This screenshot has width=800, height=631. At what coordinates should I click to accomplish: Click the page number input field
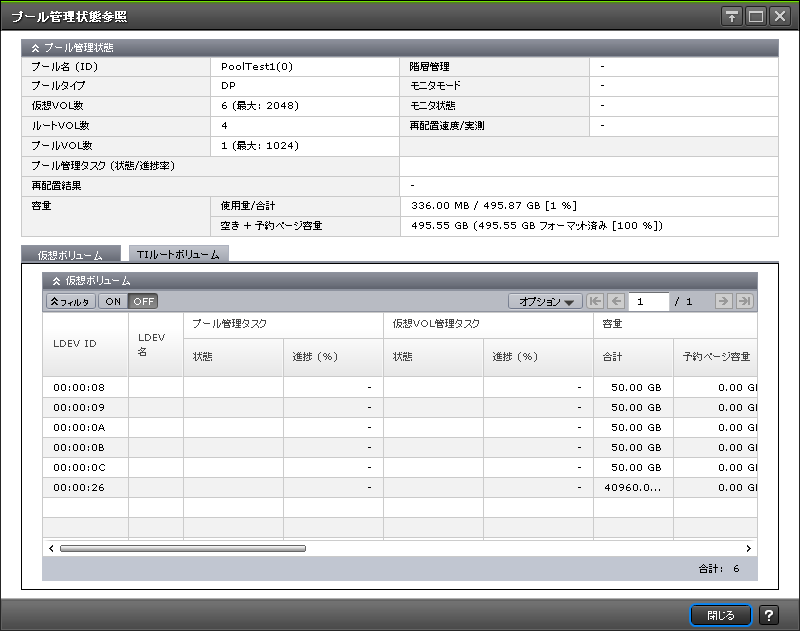pos(649,301)
